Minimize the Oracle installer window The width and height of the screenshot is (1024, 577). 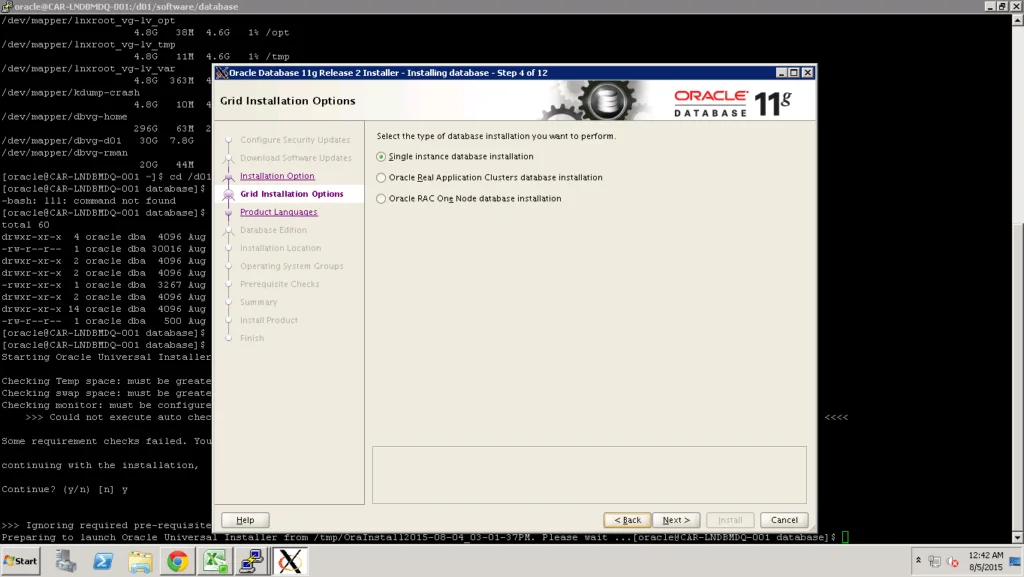point(781,72)
